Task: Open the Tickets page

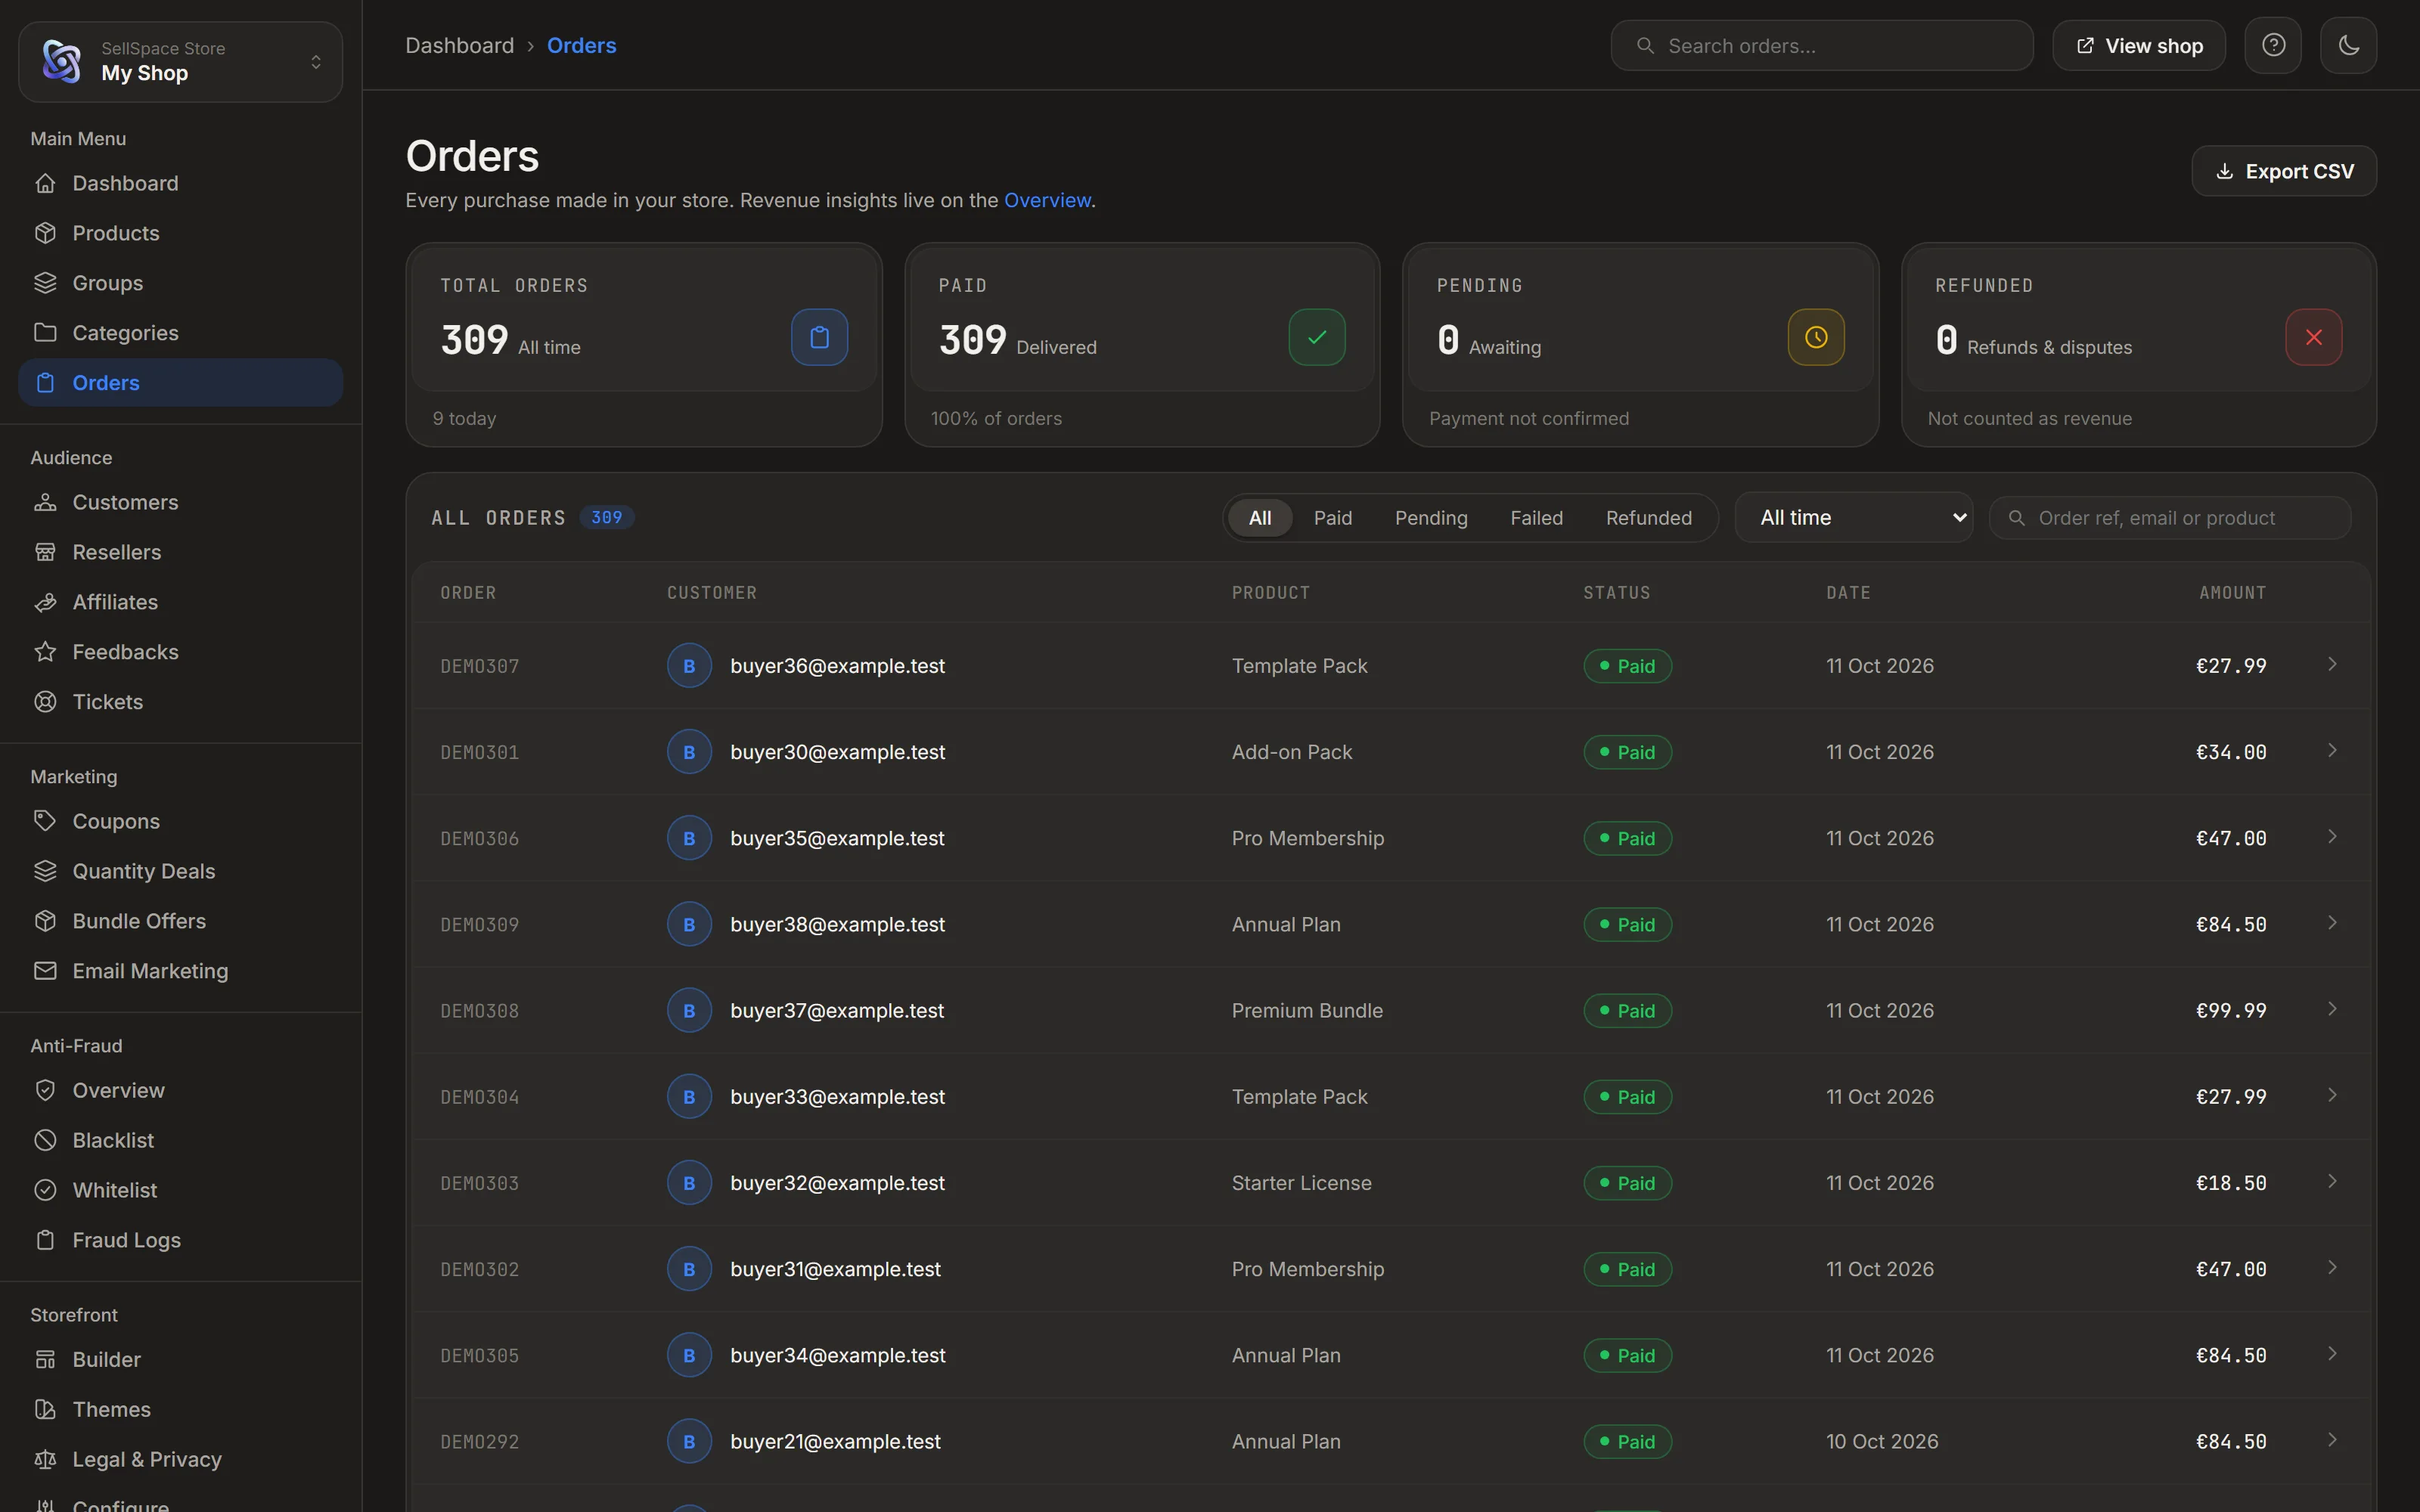Action: coord(180,702)
